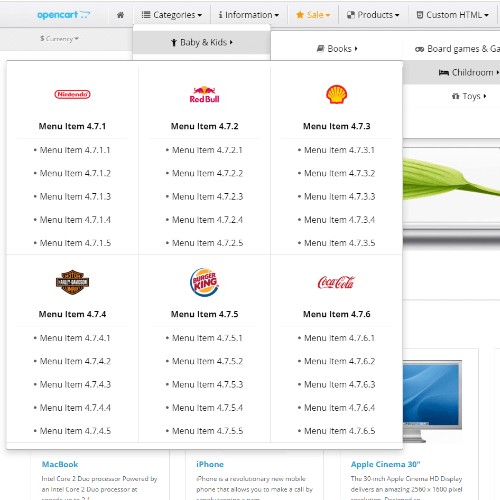
Task: Select Menu Item 4.7.6.5
Action: [336, 431]
